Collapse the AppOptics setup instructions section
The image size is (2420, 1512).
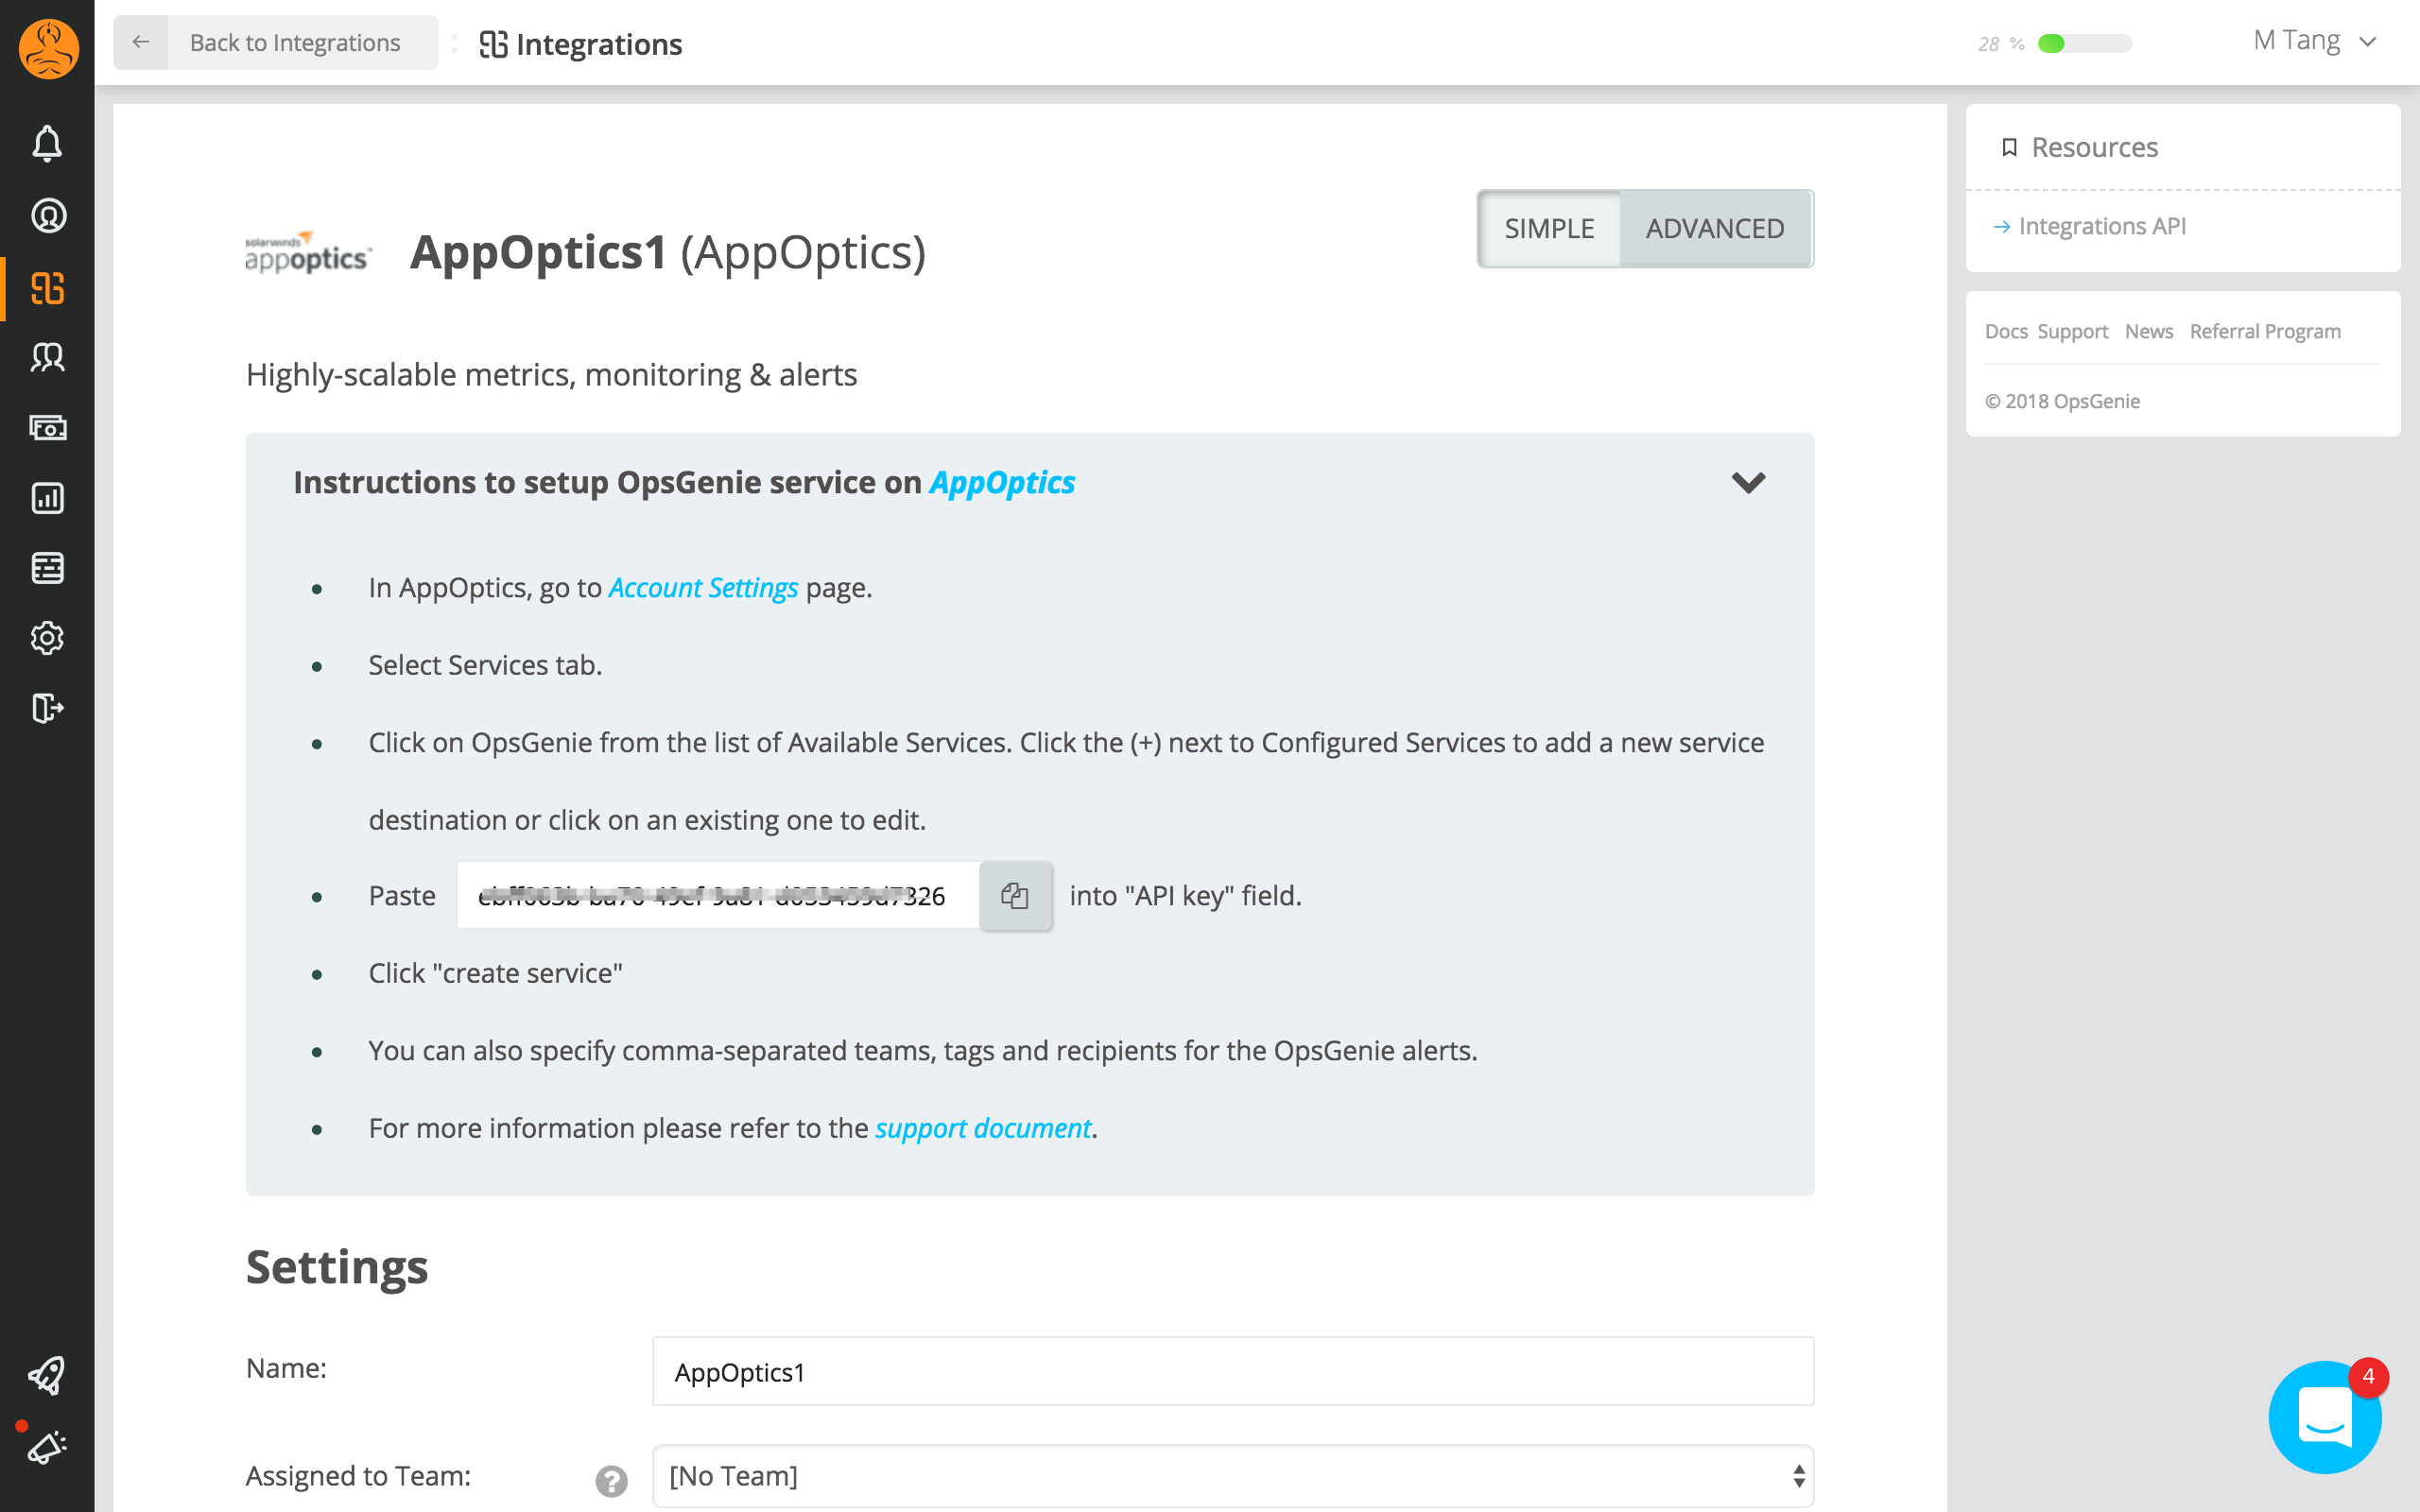[x=1748, y=481]
